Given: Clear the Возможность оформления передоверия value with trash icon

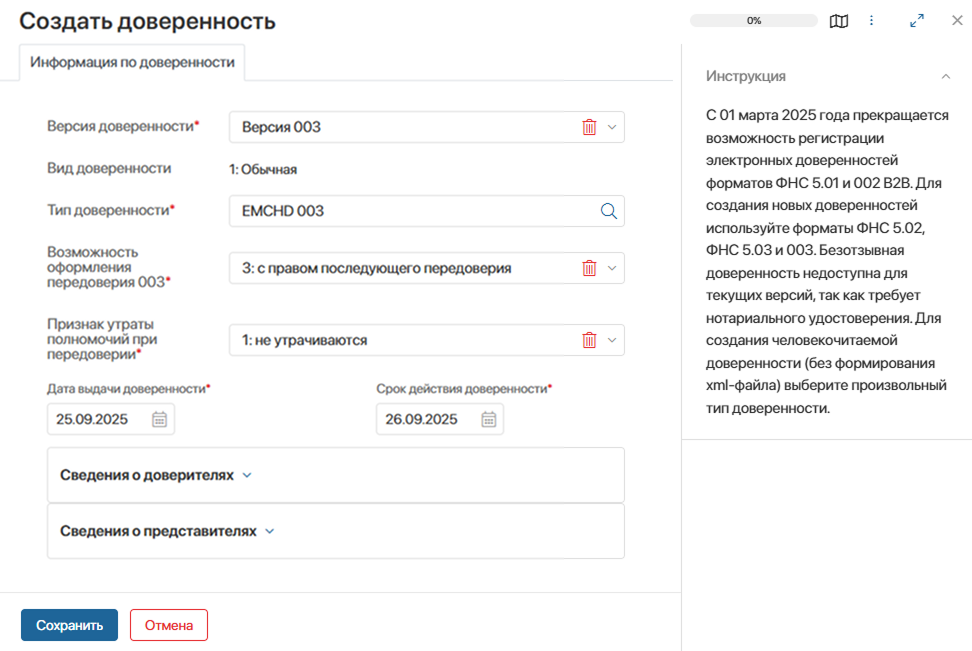Looking at the screenshot, I should pos(589,268).
